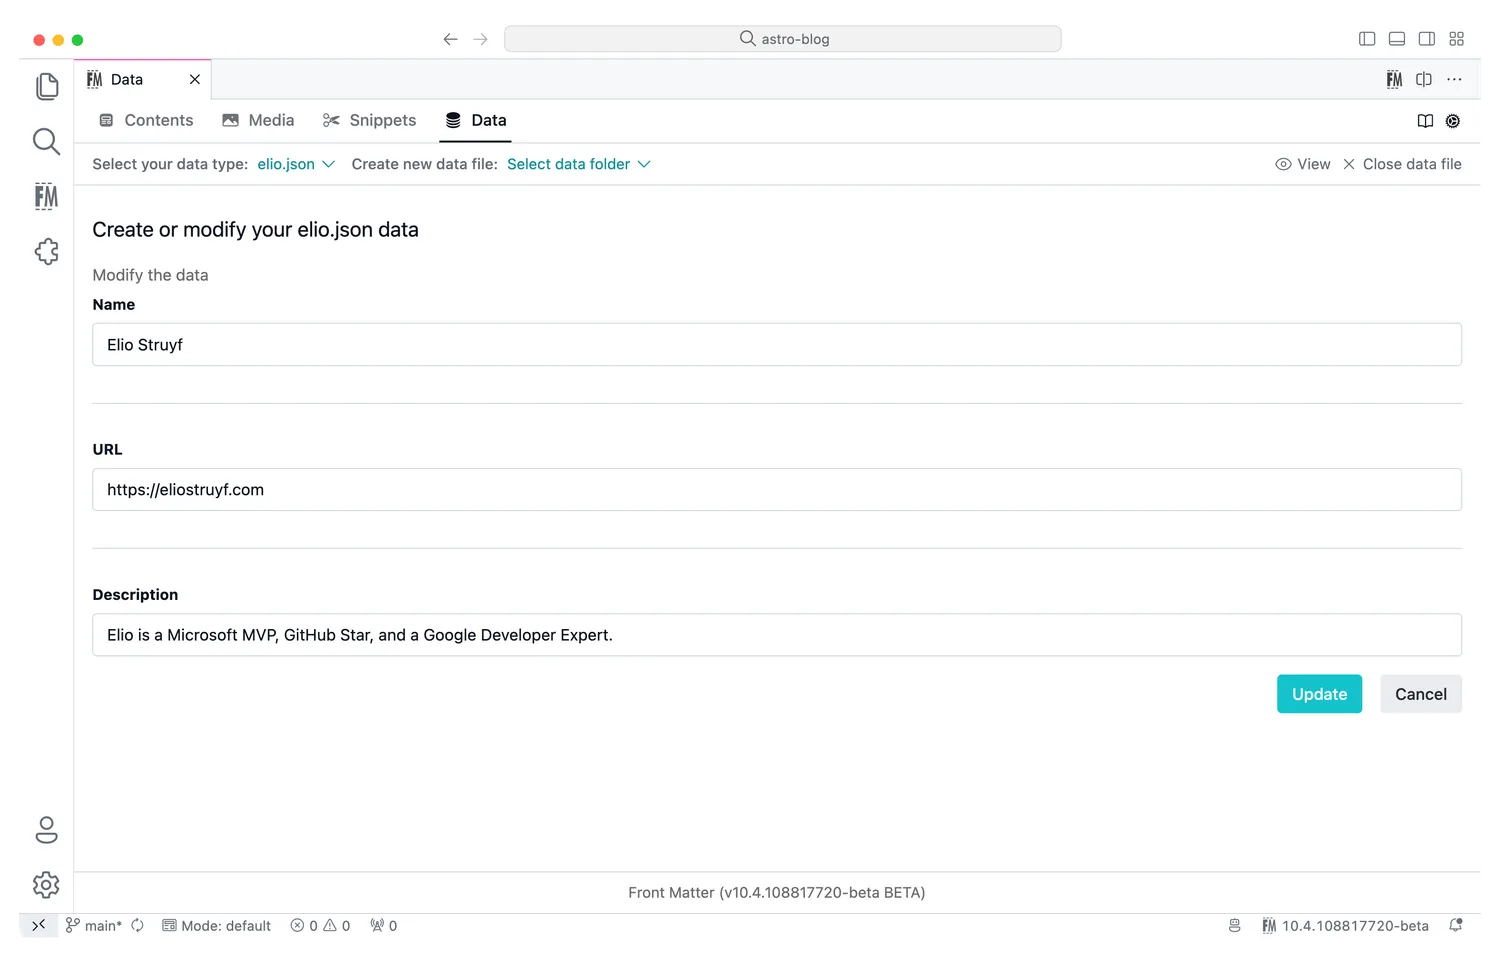Open the Accounts icon in activity bar
Viewport: 1500px width, 958px height.
point(46,830)
